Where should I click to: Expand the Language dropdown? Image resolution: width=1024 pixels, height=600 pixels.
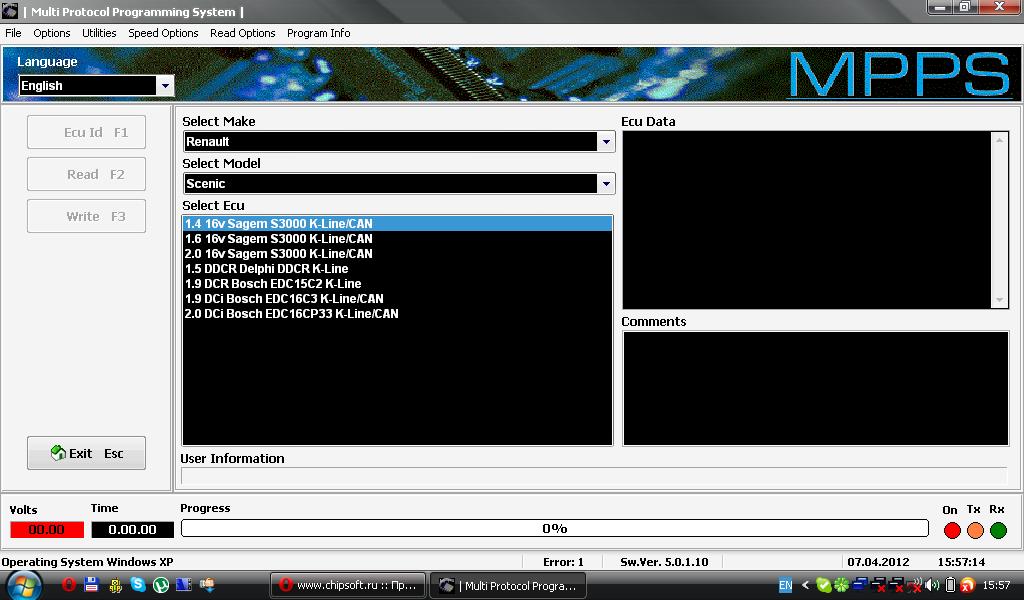(x=165, y=86)
